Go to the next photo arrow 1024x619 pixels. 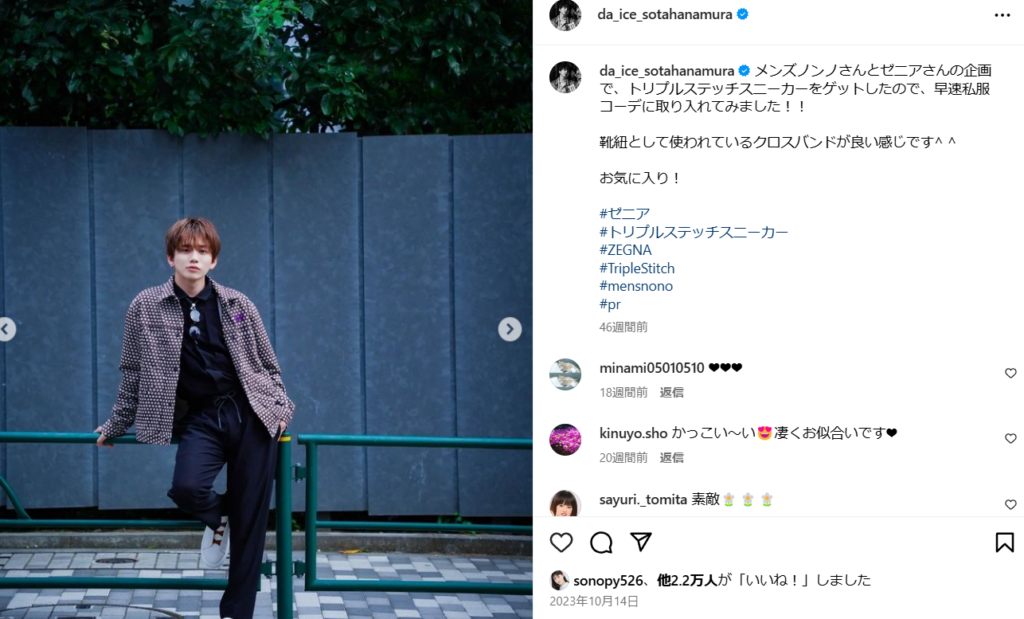pos(510,329)
